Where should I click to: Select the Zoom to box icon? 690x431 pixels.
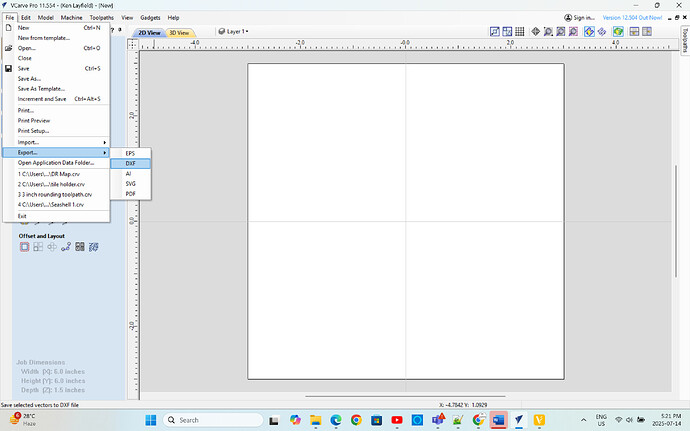[x=548, y=32]
